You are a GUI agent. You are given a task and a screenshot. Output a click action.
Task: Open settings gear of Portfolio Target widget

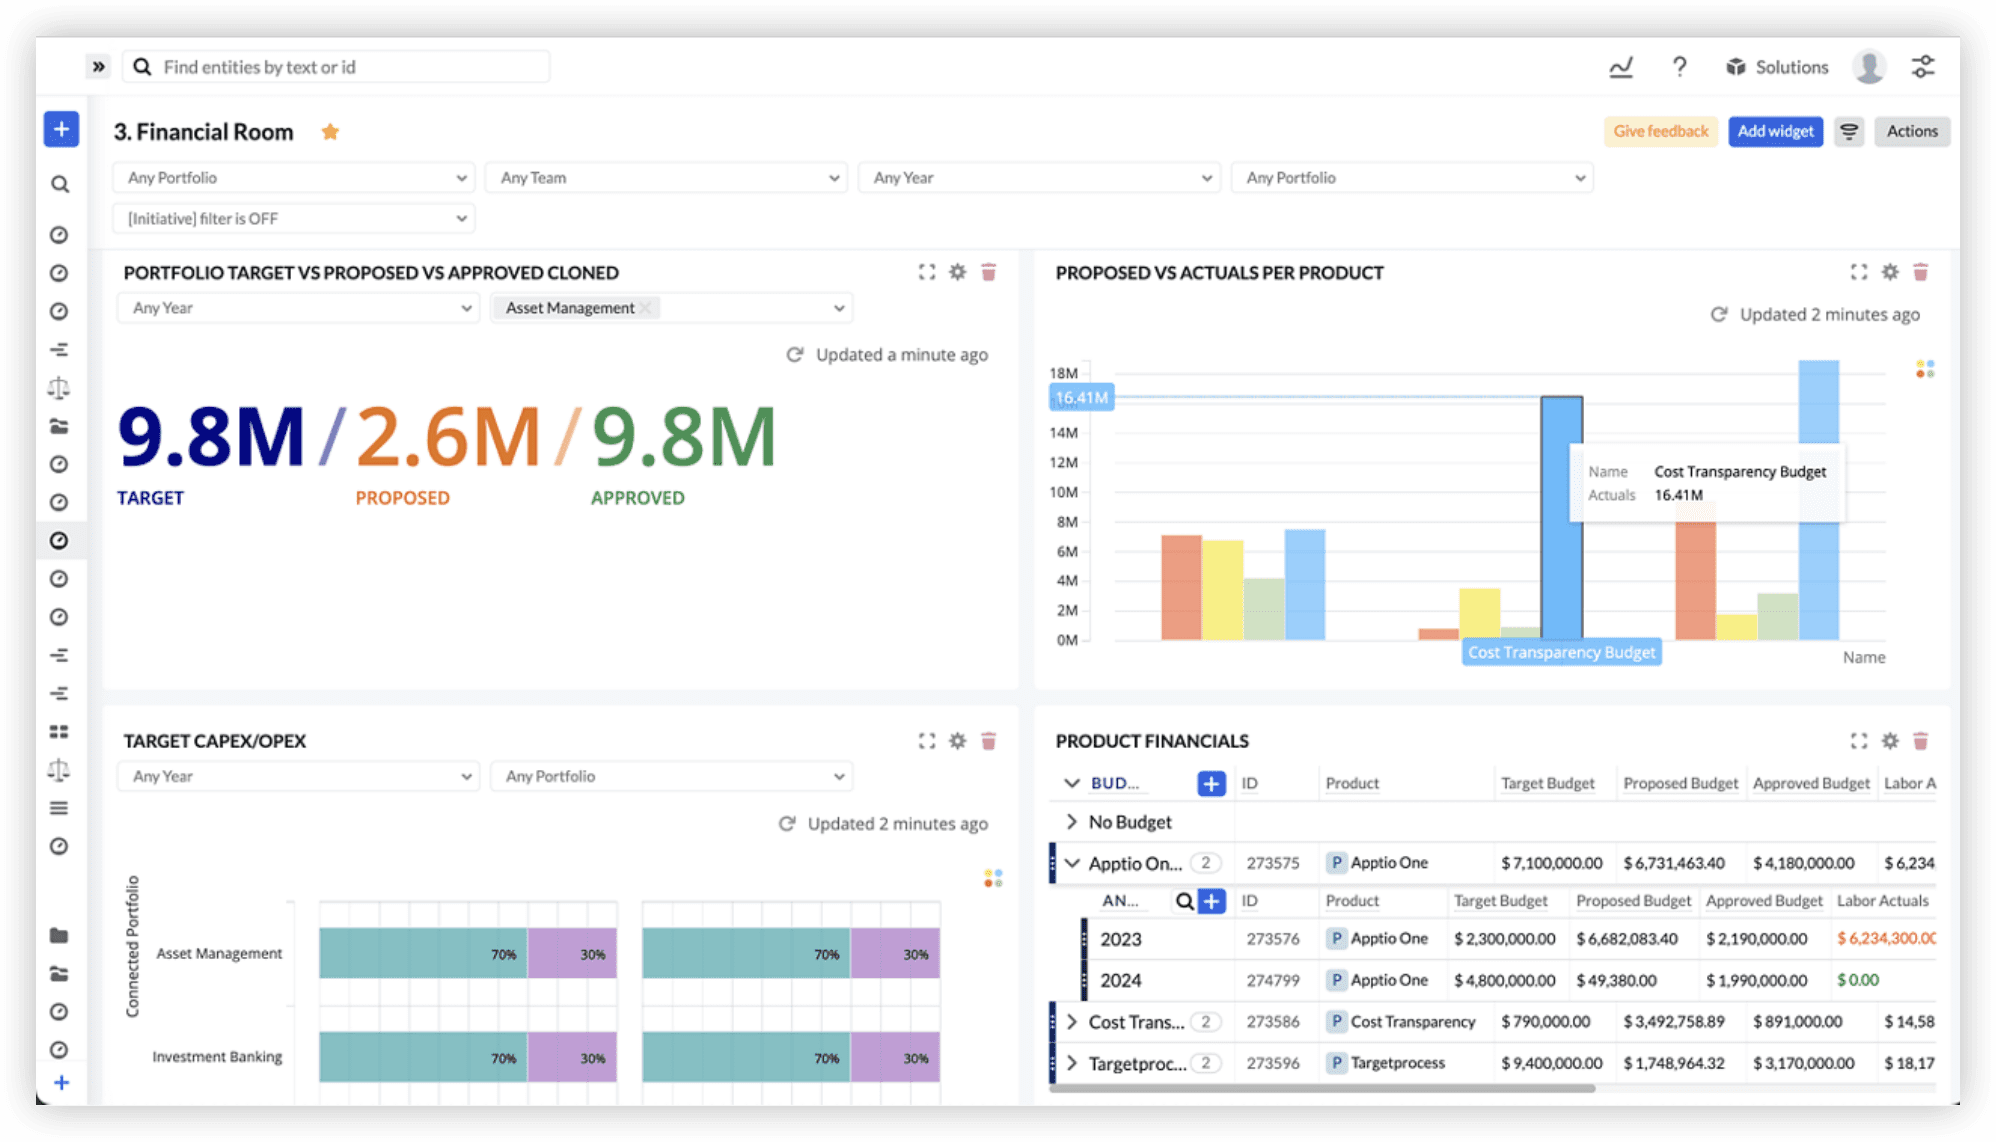(957, 272)
